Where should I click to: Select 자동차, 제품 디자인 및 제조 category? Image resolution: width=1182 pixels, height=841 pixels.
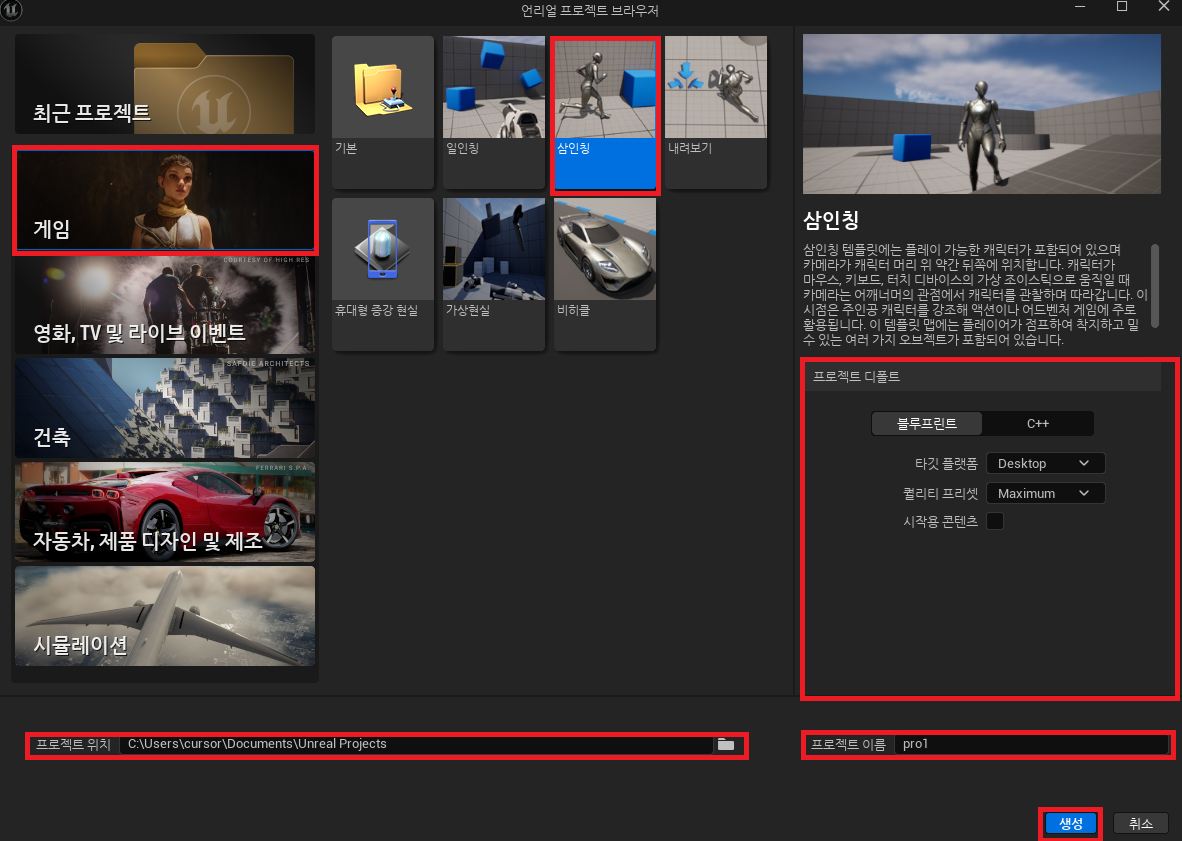coord(165,512)
